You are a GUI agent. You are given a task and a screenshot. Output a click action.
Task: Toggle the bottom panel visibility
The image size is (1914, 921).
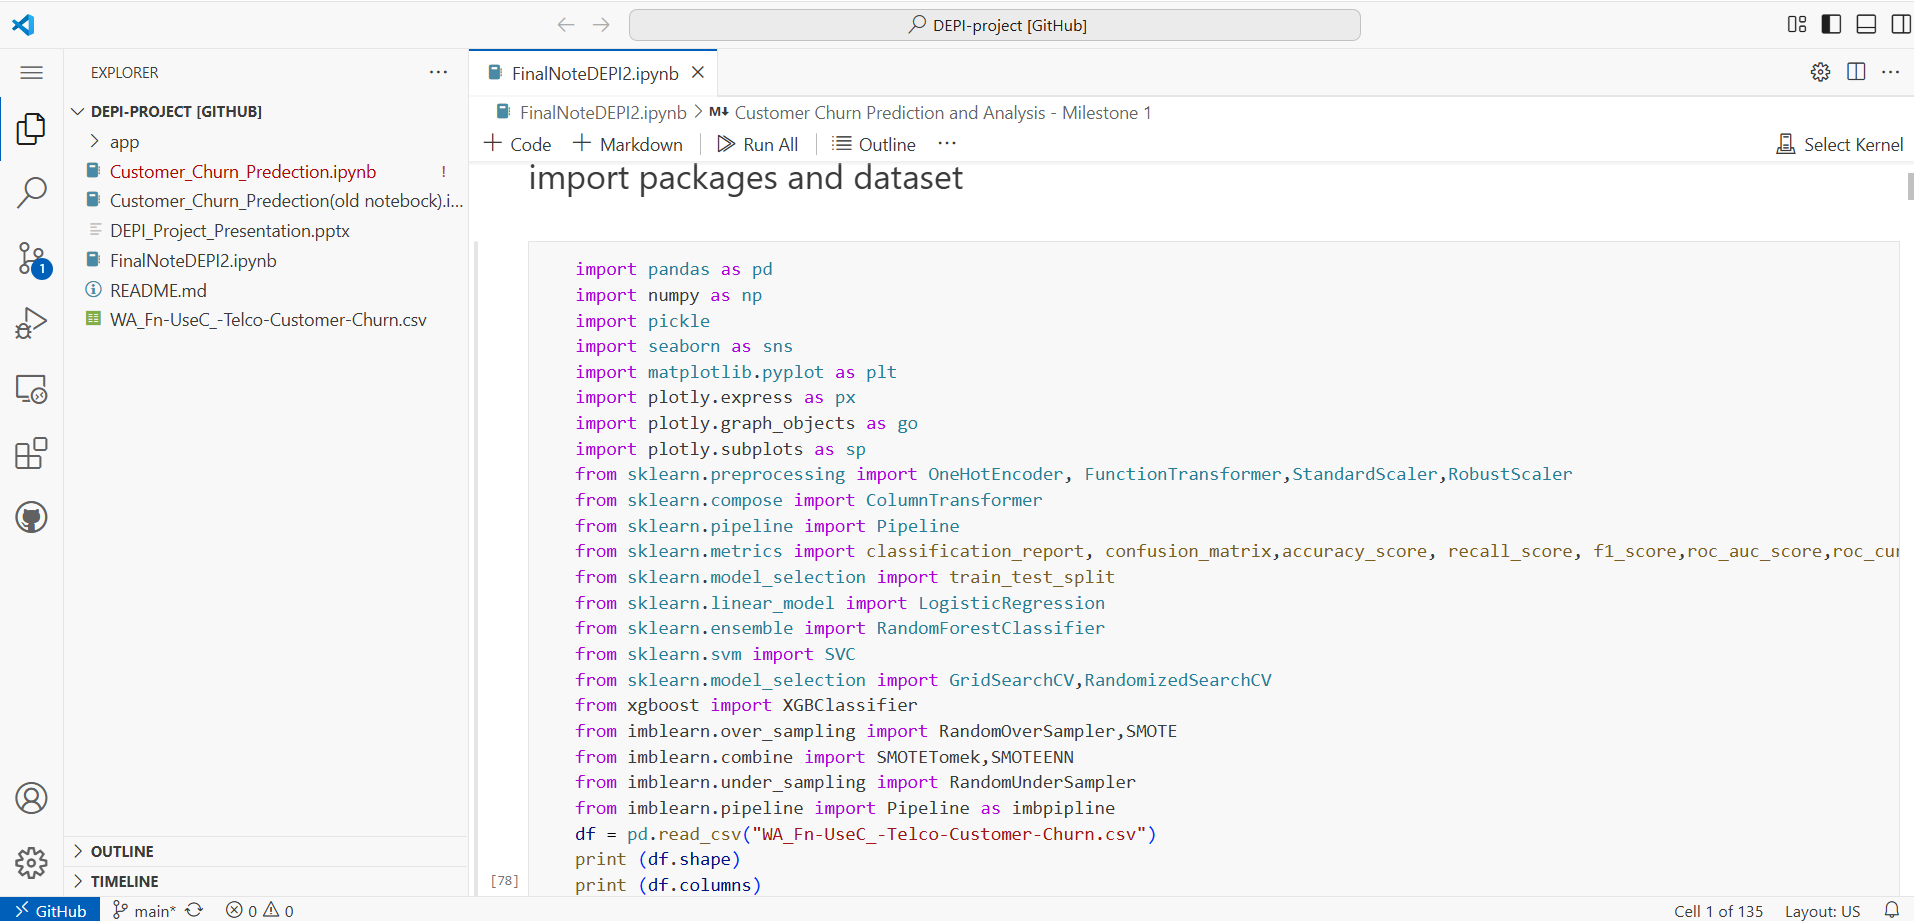pyautogui.click(x=1866, y=24)
